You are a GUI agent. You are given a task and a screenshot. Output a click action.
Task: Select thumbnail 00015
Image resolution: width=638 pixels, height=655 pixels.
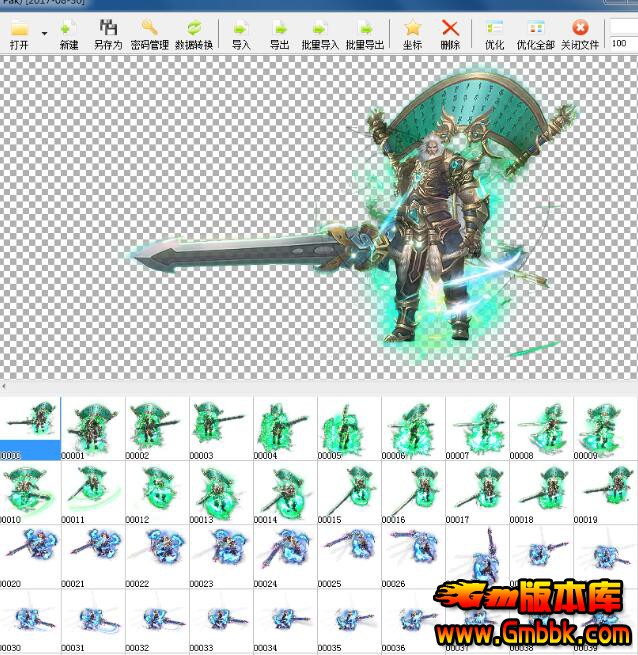(349, 493)
